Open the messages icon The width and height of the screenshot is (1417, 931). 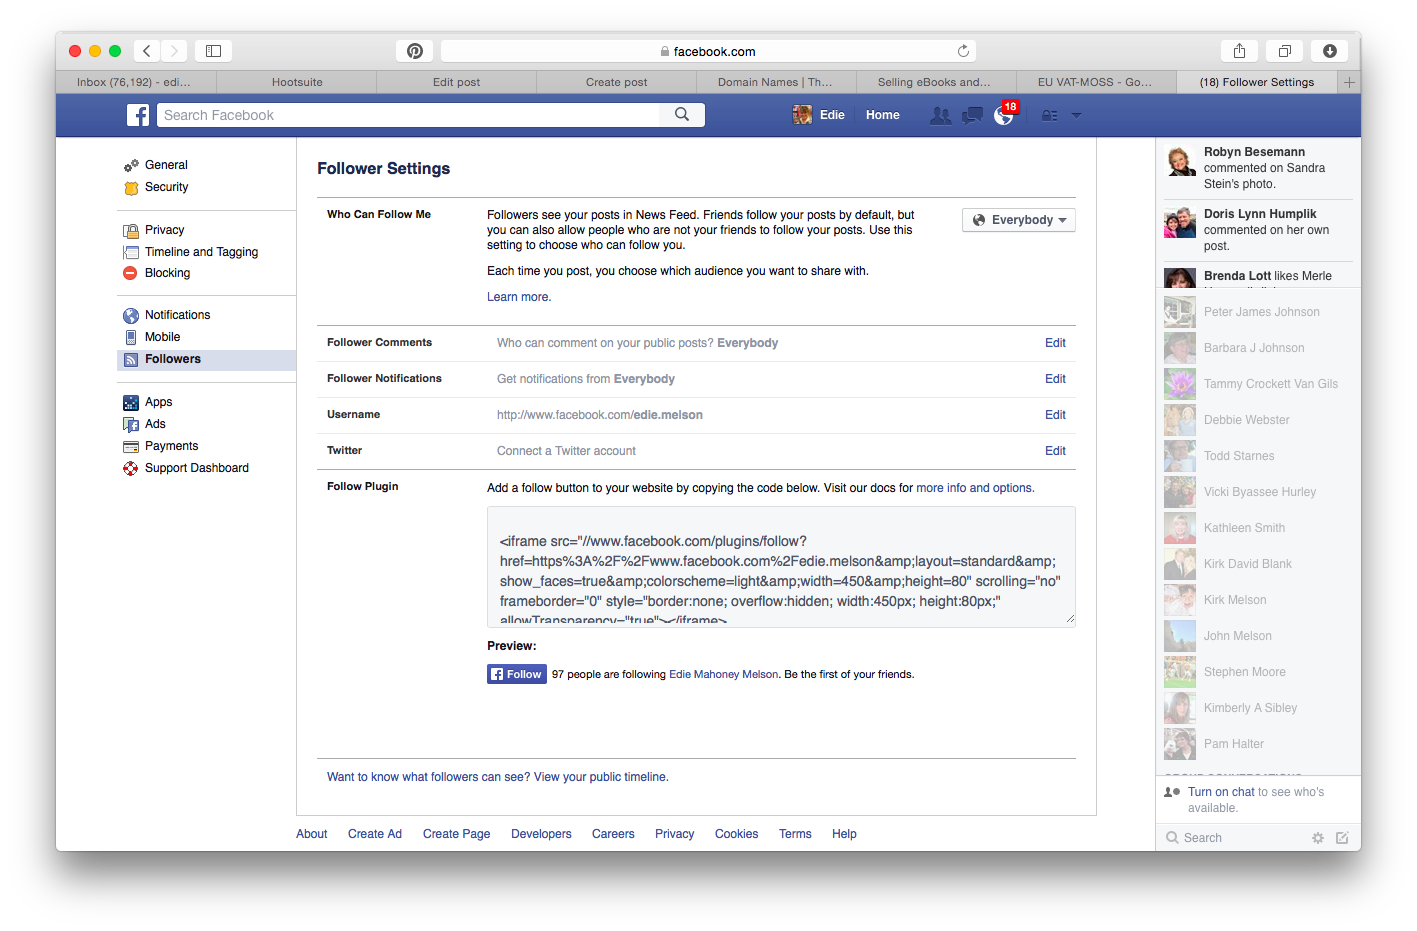click(972, 115)
